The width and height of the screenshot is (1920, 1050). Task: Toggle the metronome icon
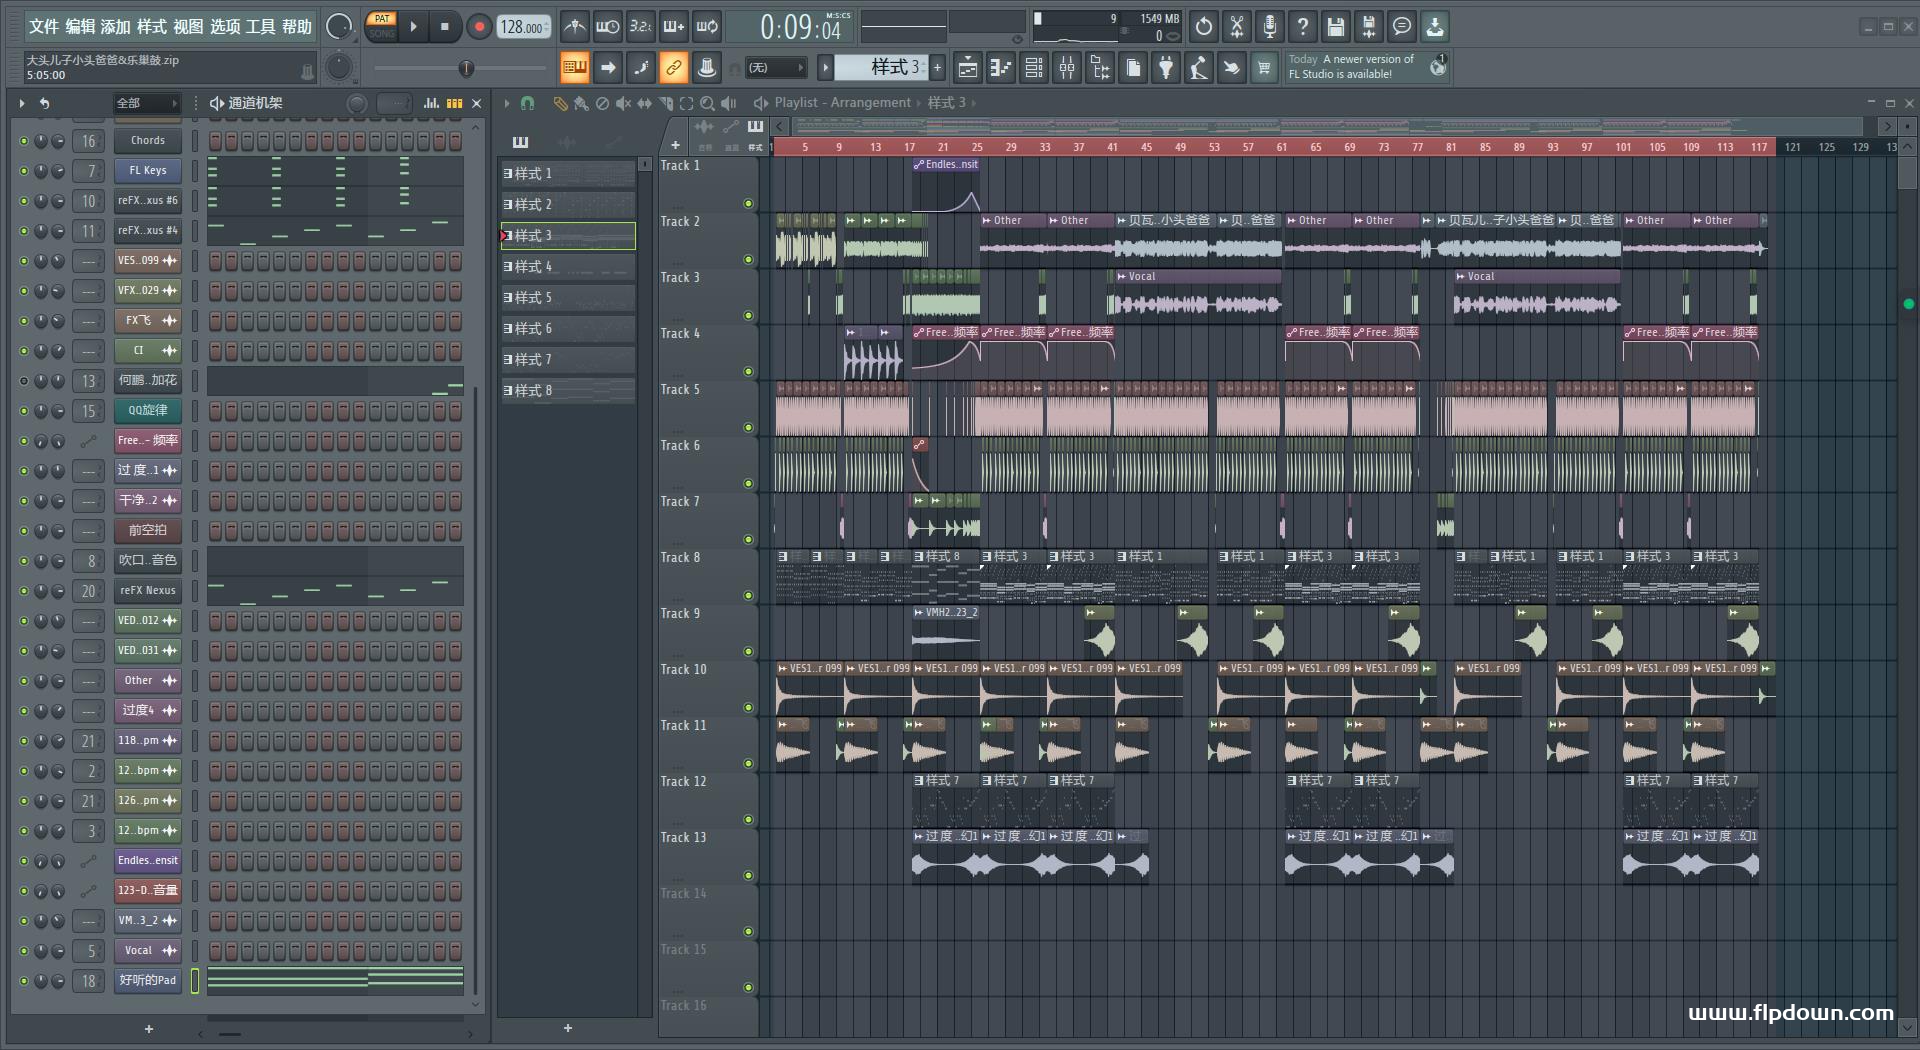[x=574, y=27]
